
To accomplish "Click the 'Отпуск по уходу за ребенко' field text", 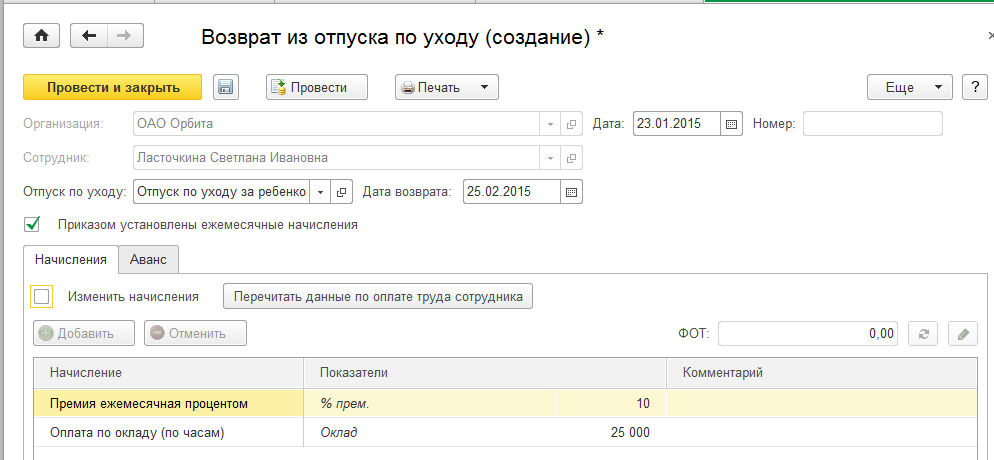I will pos(222,192).
